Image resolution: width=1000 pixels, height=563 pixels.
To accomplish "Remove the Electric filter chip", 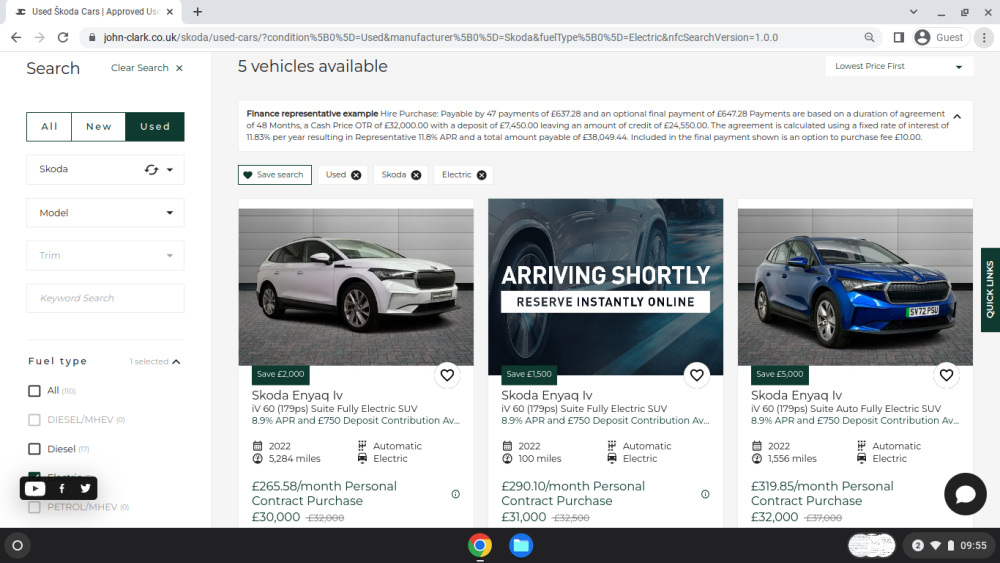I will tap(482, 175).
